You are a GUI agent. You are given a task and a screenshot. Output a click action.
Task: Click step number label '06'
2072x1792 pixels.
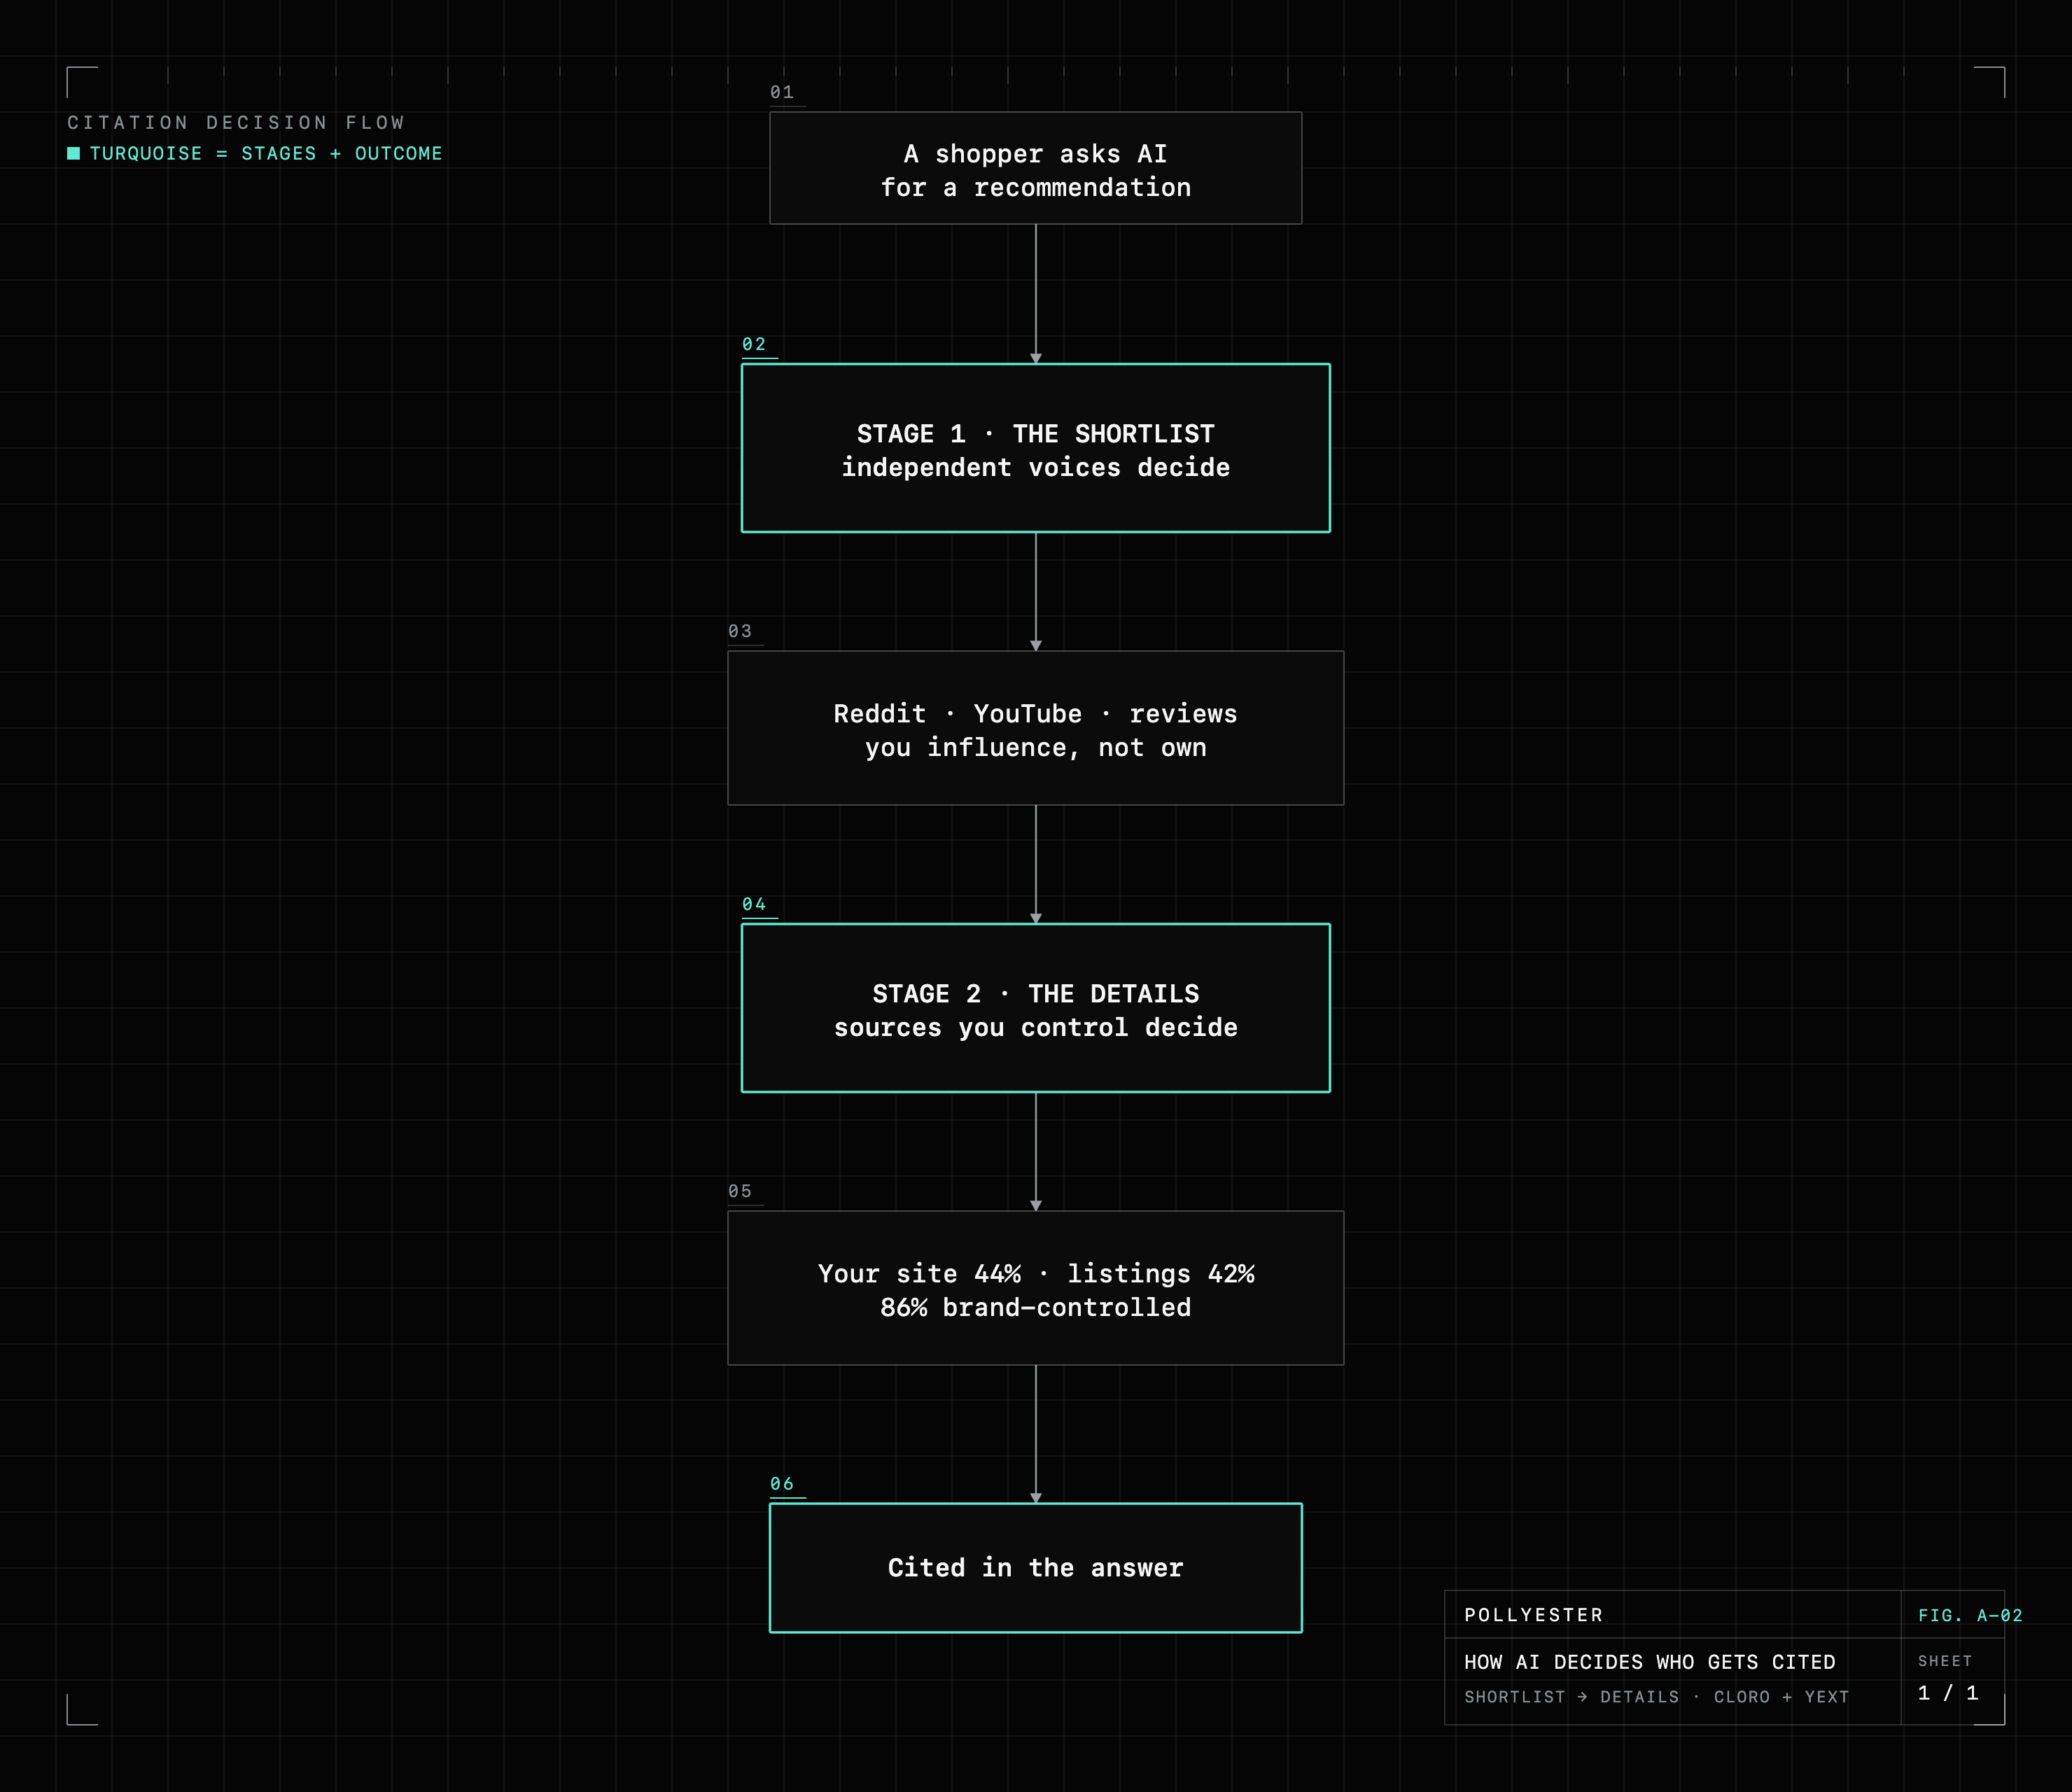782,1484
